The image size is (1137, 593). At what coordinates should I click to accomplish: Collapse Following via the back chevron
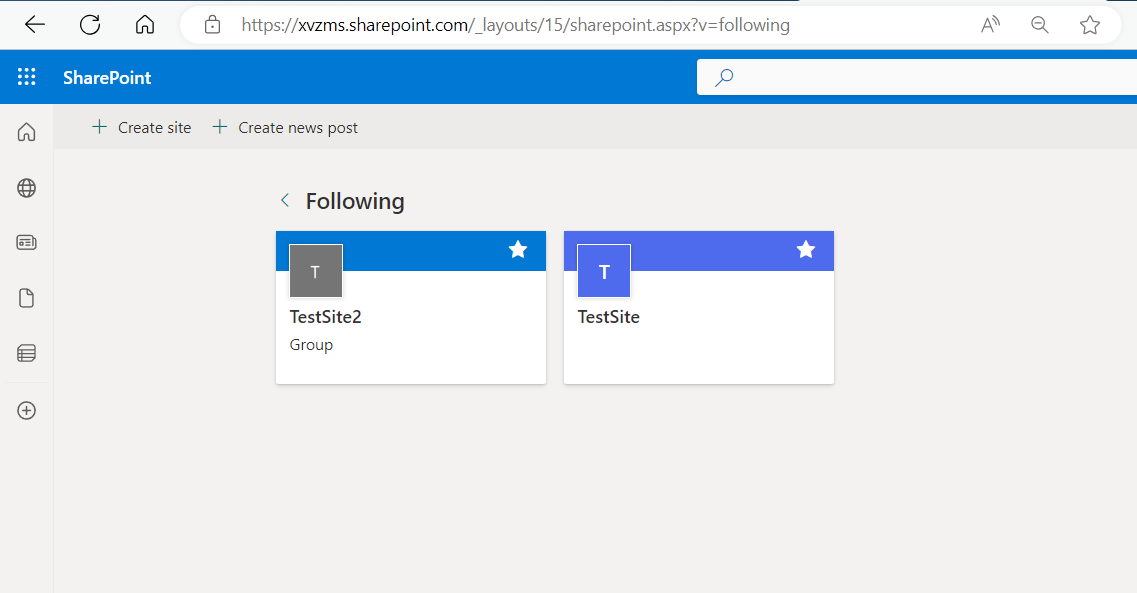285,200
